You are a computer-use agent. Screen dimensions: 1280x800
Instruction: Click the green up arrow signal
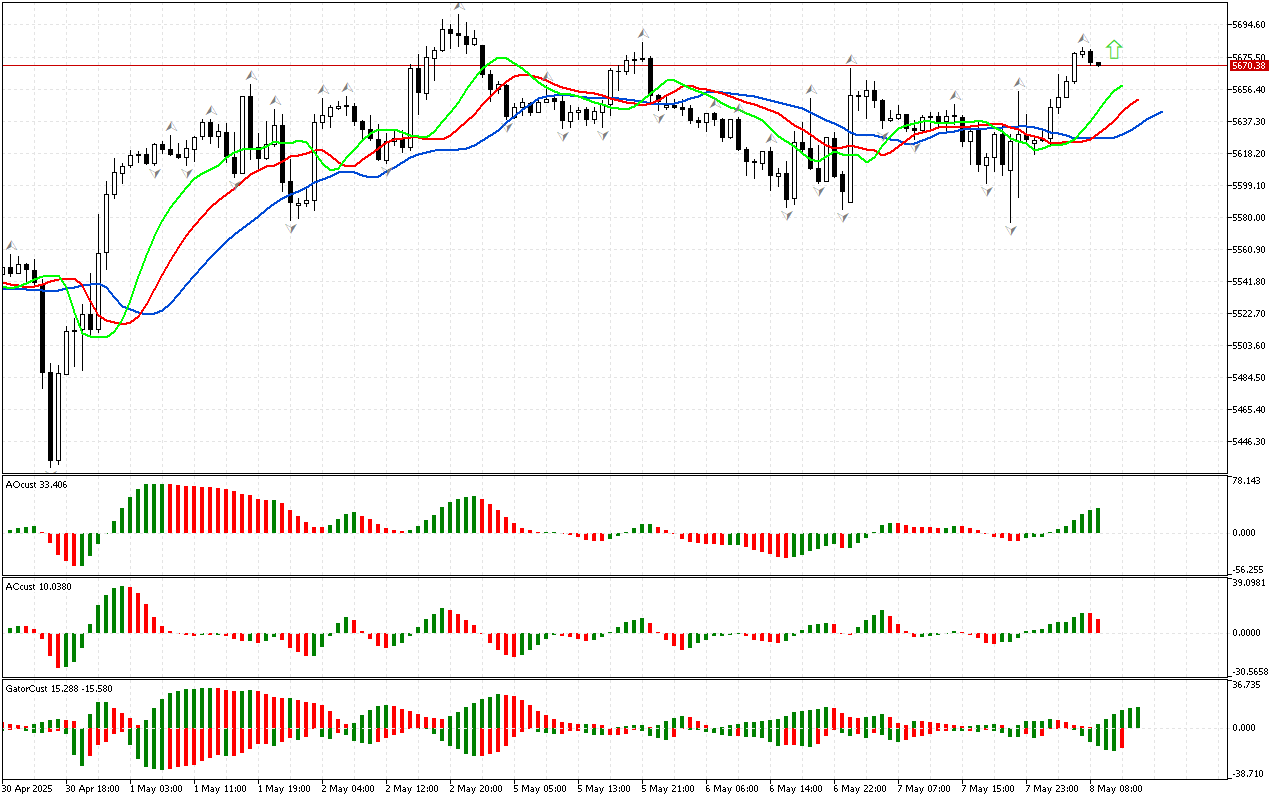tap(1115, 49)
